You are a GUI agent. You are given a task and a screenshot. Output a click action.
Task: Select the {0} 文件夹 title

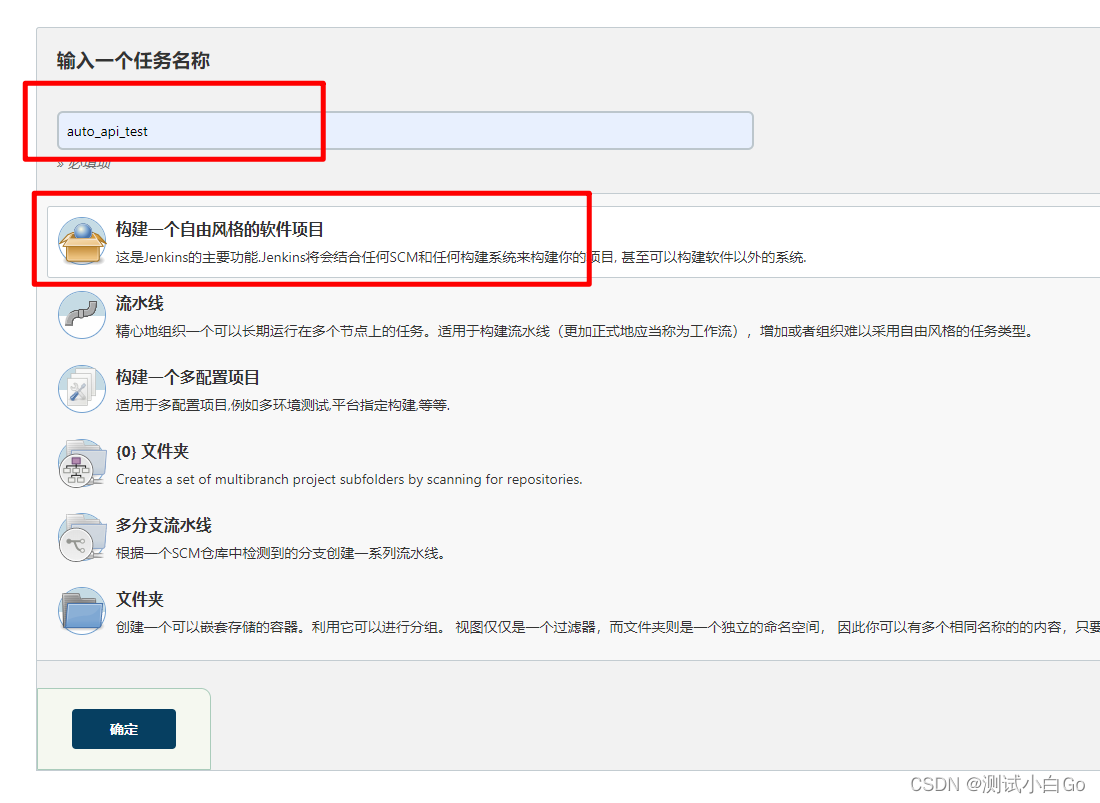[152, 451]
